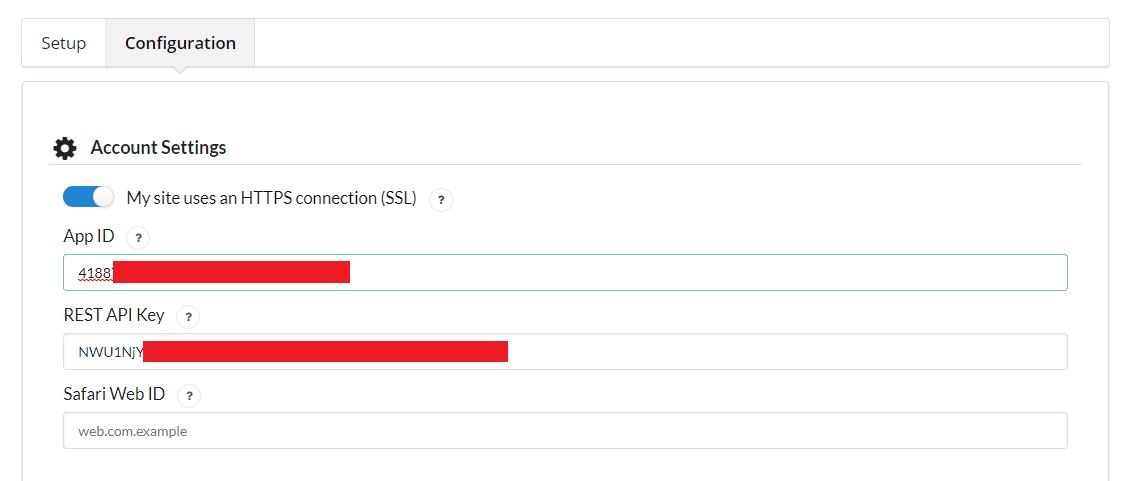Focus the Safari Web ID input field

565,431
